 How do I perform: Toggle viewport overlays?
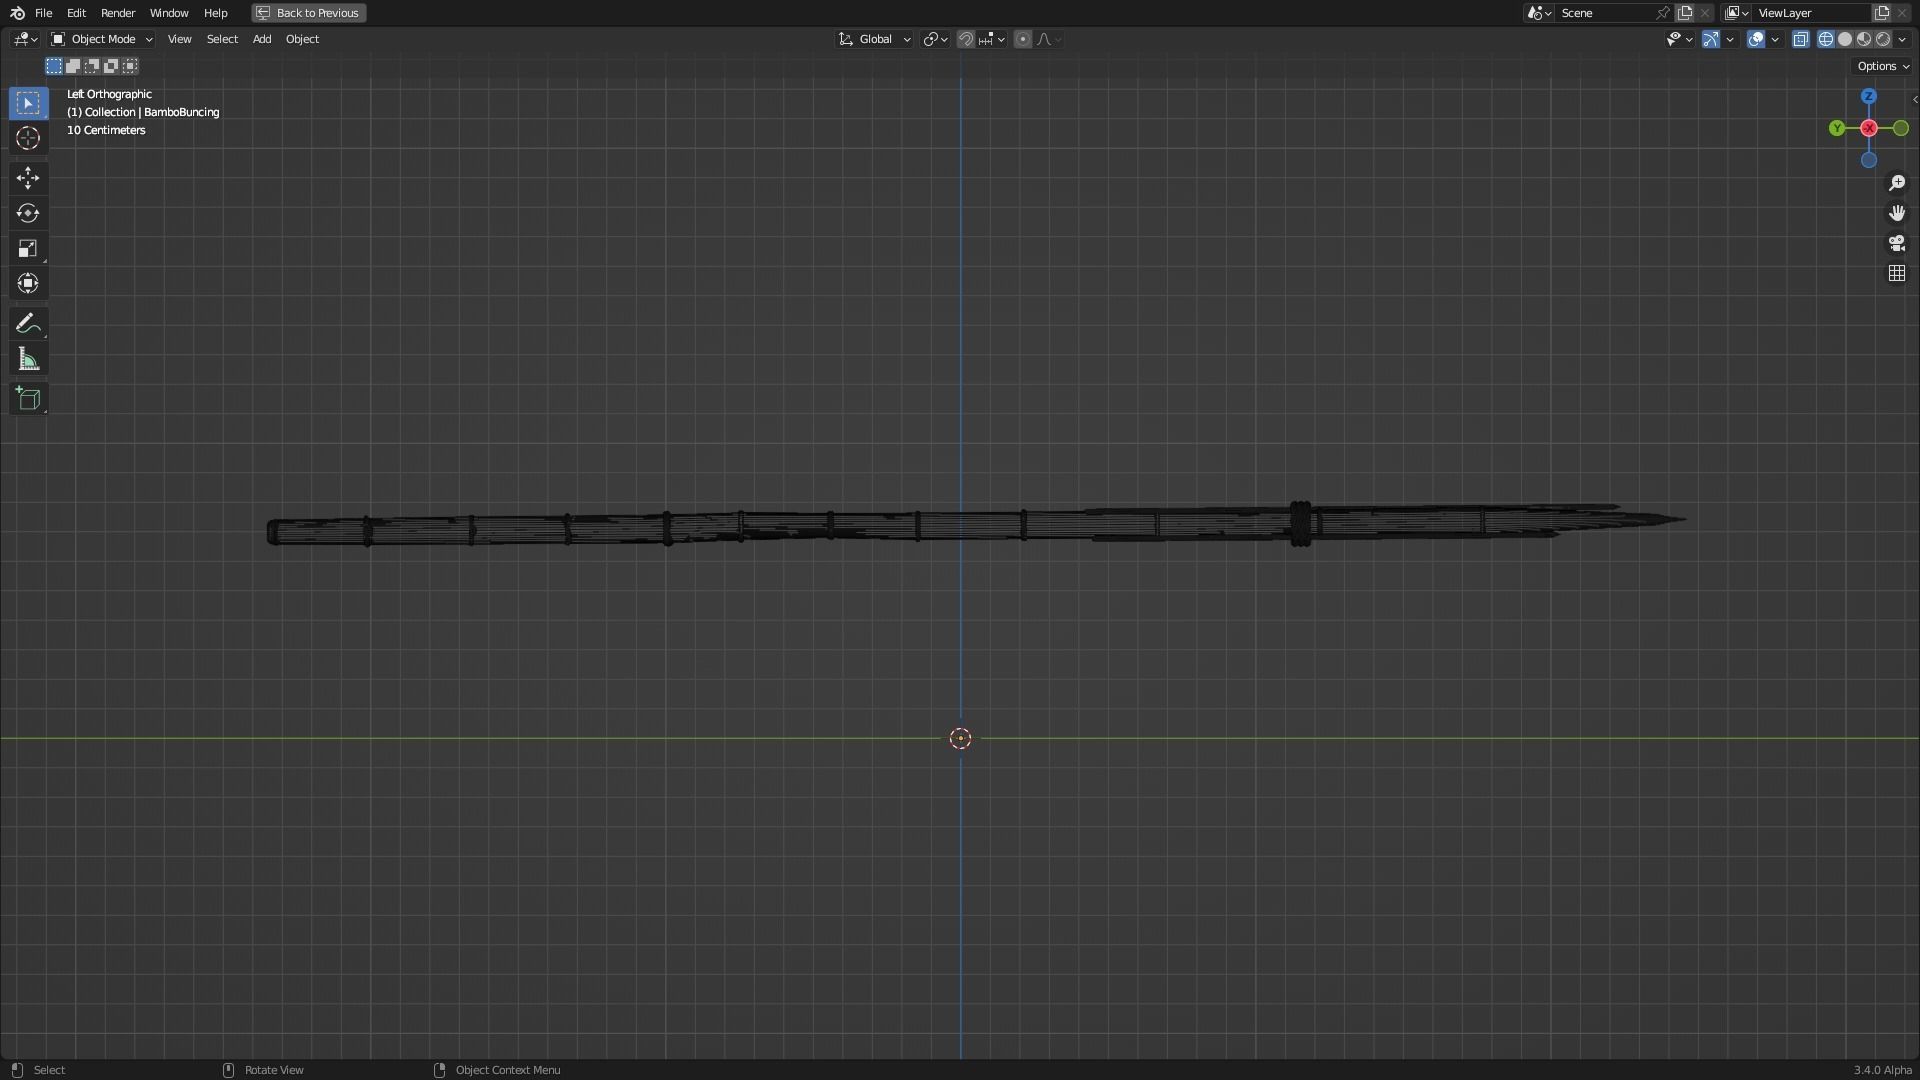point(1756,39)
